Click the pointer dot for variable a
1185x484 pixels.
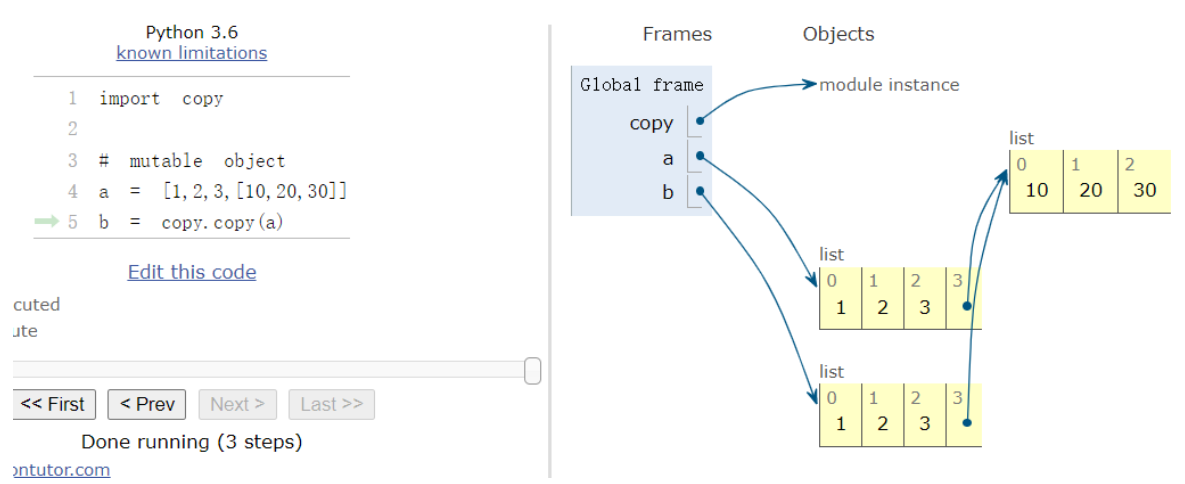699,156
